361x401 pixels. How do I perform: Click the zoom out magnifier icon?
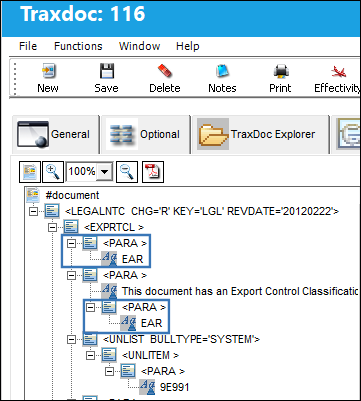(x=127, y=172)
